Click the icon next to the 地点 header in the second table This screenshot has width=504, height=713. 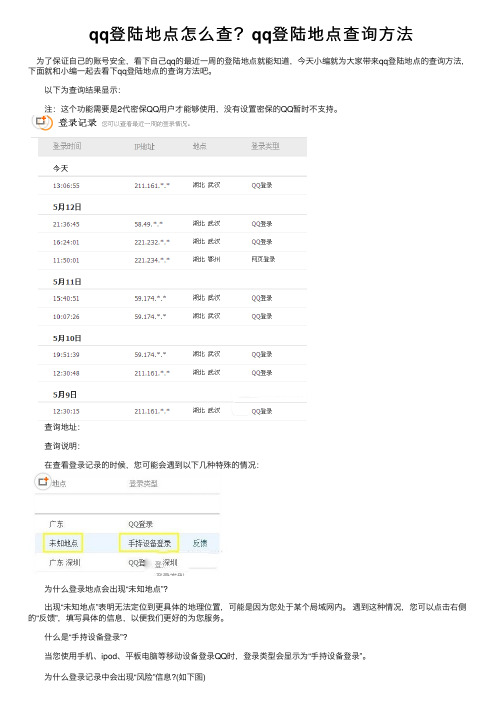43,482
